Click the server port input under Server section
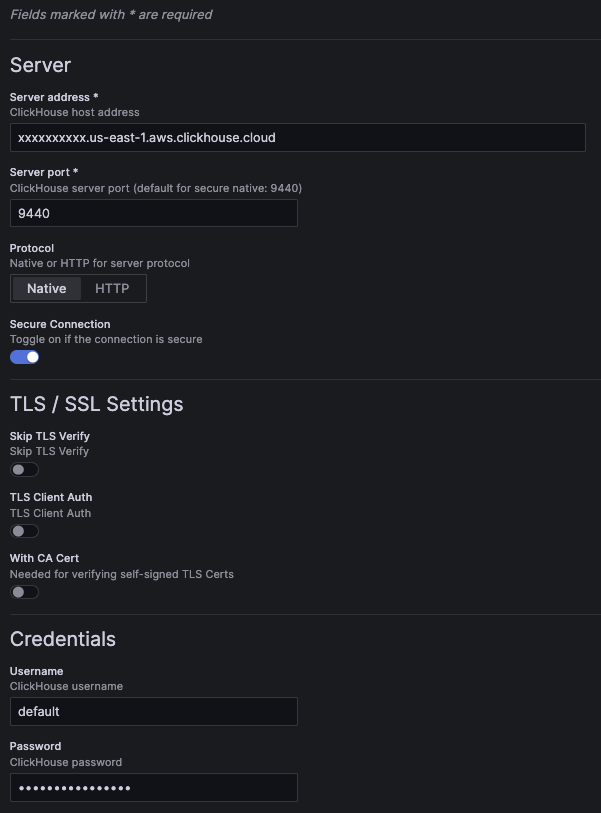The width and height of the screenshot is (601, 813). pos(153,213)
